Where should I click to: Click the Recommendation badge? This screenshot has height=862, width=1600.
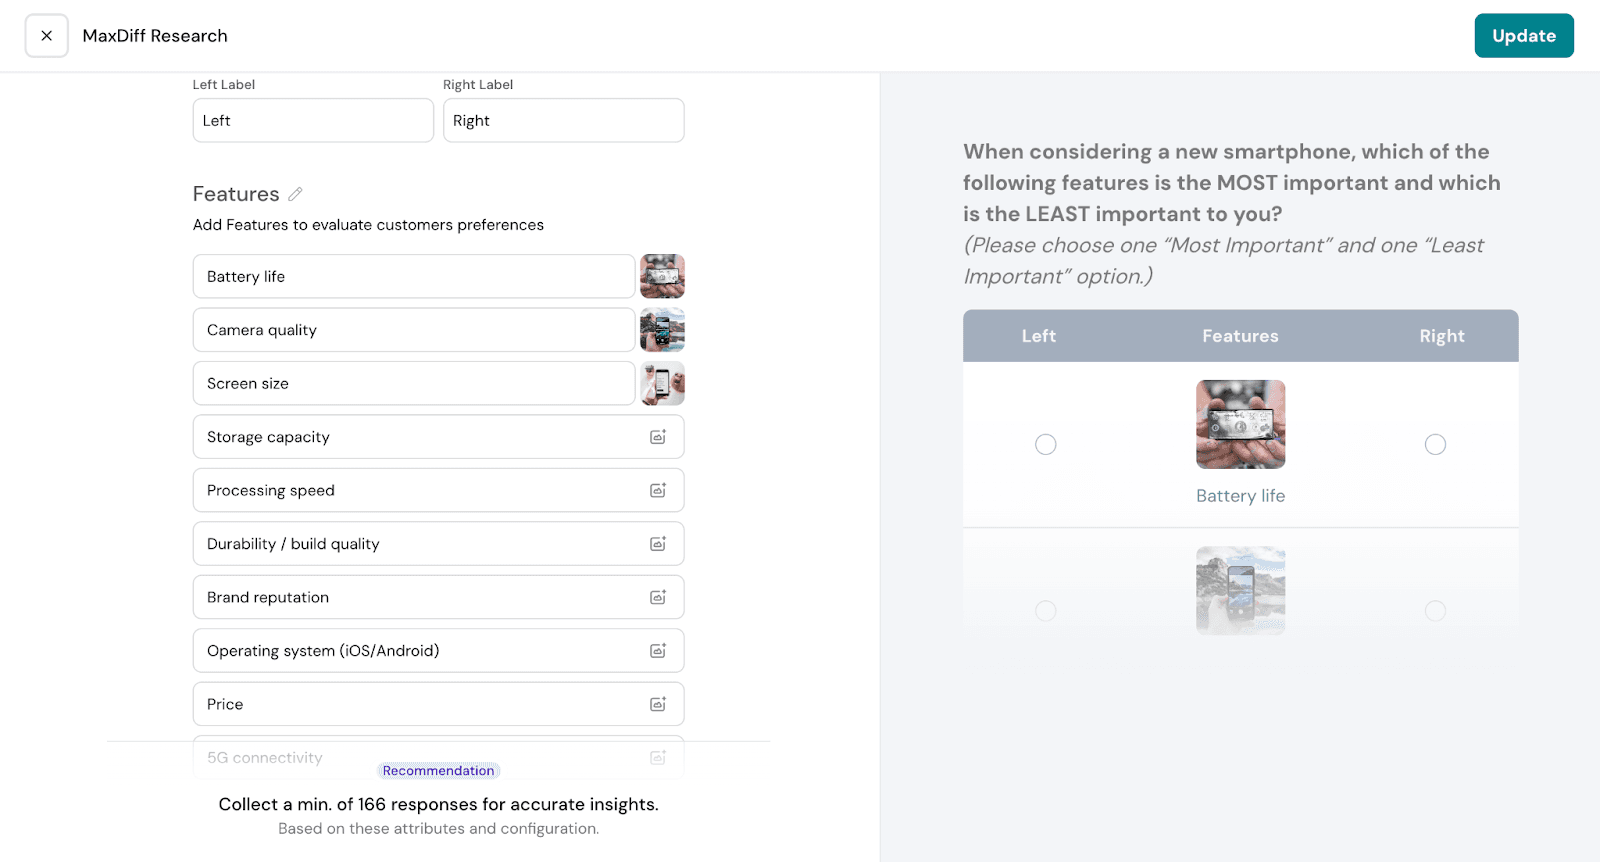[x=438, y=771]
